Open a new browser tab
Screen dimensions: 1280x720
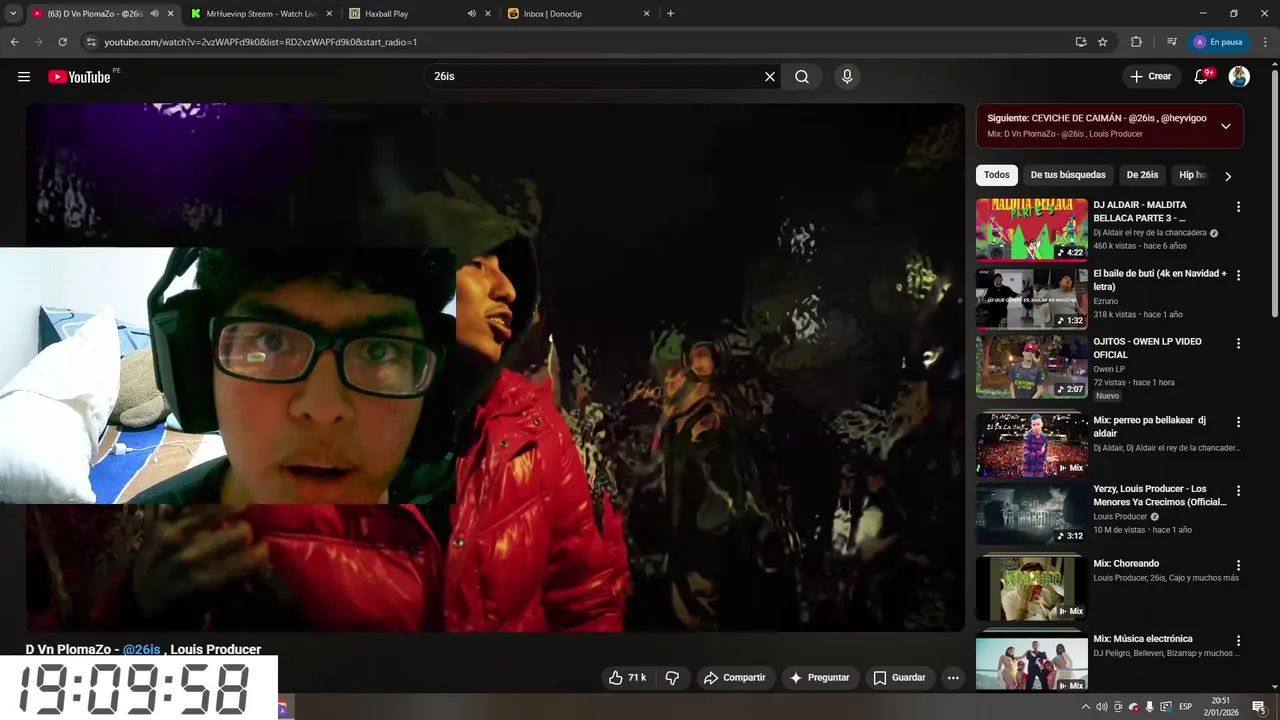tap(670, 14)
